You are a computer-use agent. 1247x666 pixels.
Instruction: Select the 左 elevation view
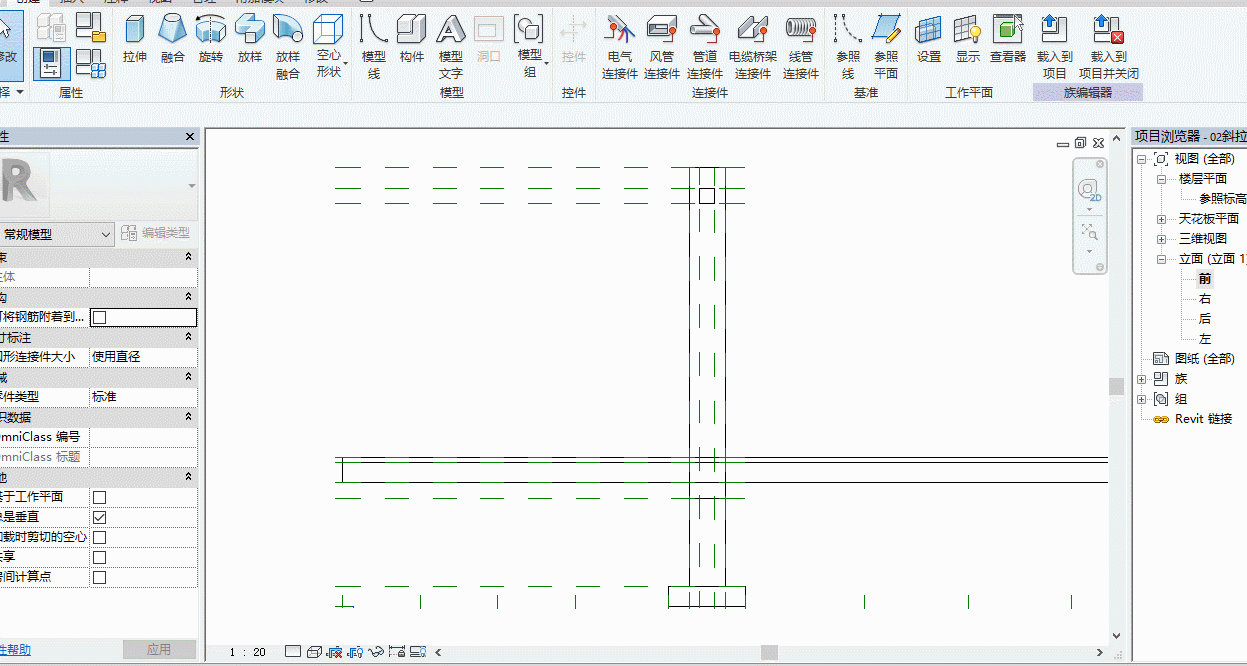[x=1205, y=339]
